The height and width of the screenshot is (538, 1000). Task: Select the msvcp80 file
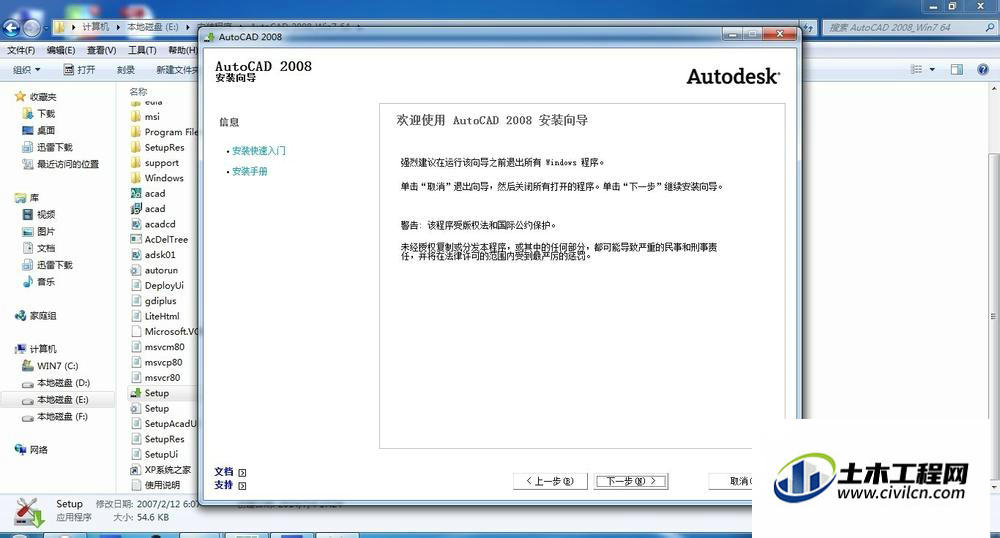(x=157, y=362)
